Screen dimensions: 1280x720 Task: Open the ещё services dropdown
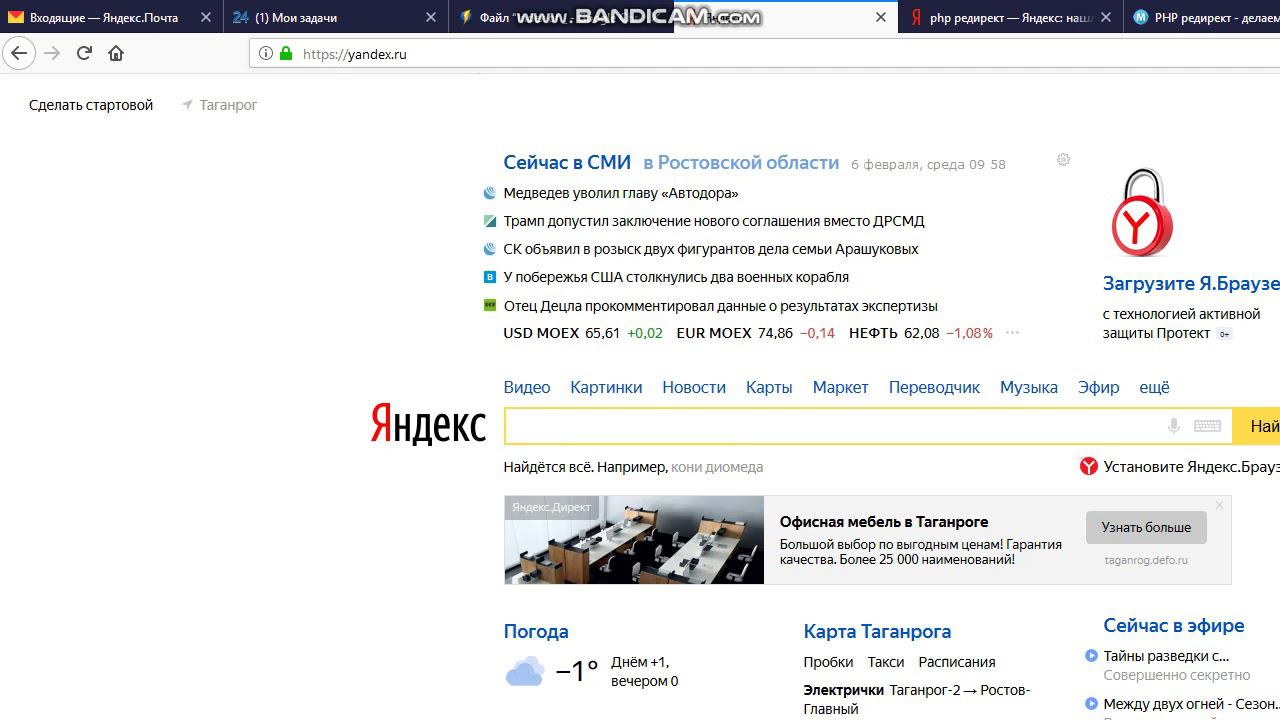point(1154,387)
